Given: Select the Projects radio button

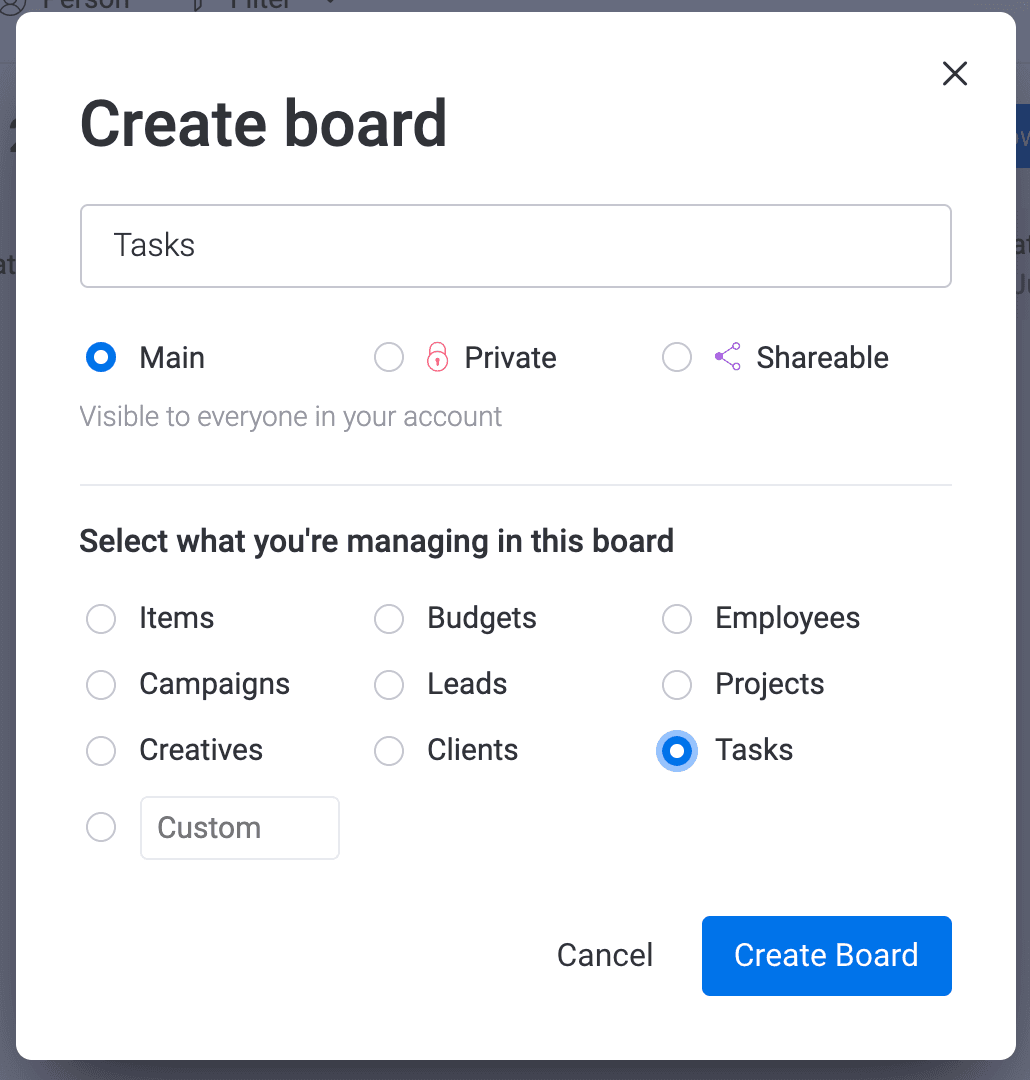Looking at the screenshot, I should [677, 685].
